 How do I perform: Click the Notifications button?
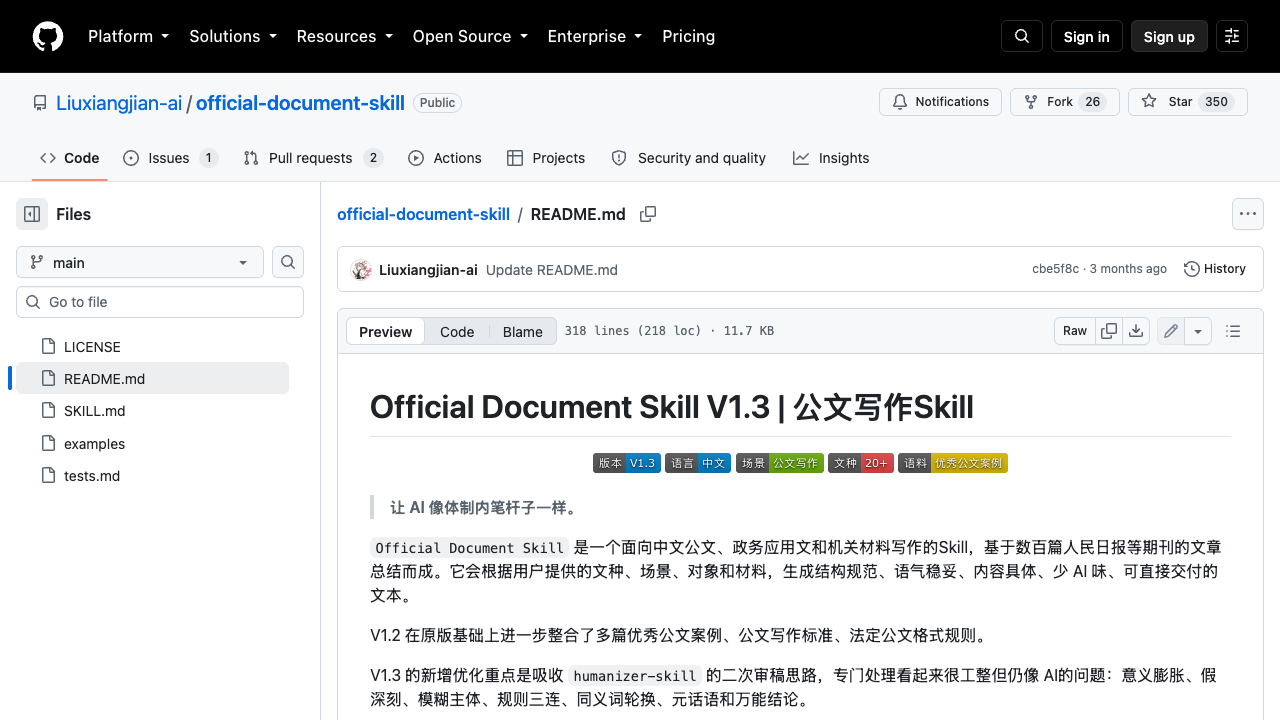tap(940, 102)
